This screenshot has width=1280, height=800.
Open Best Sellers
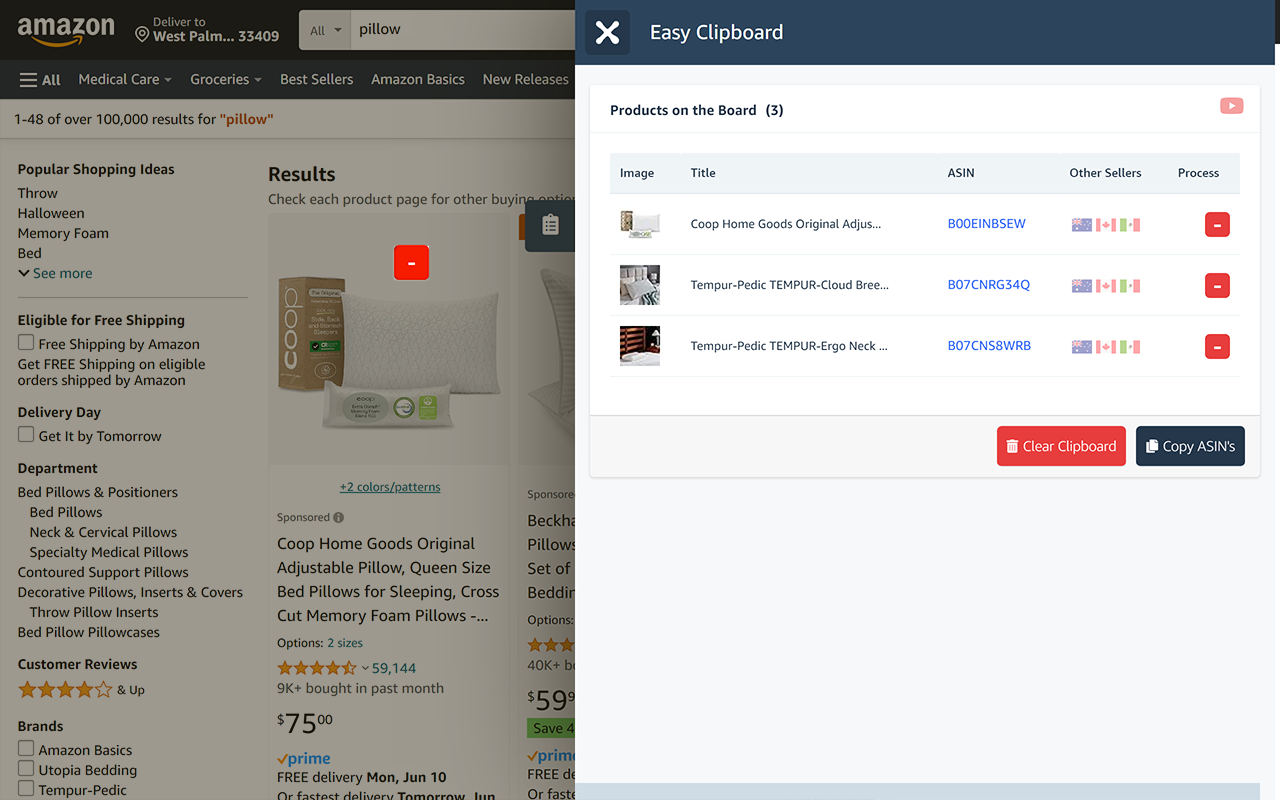click(316, 80)
